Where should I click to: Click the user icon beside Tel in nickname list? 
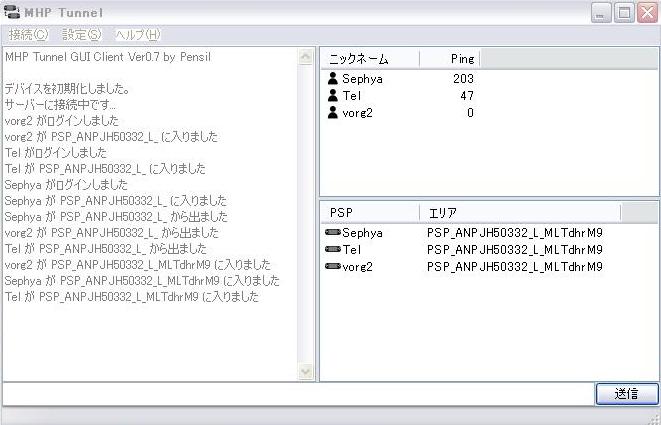333,95
